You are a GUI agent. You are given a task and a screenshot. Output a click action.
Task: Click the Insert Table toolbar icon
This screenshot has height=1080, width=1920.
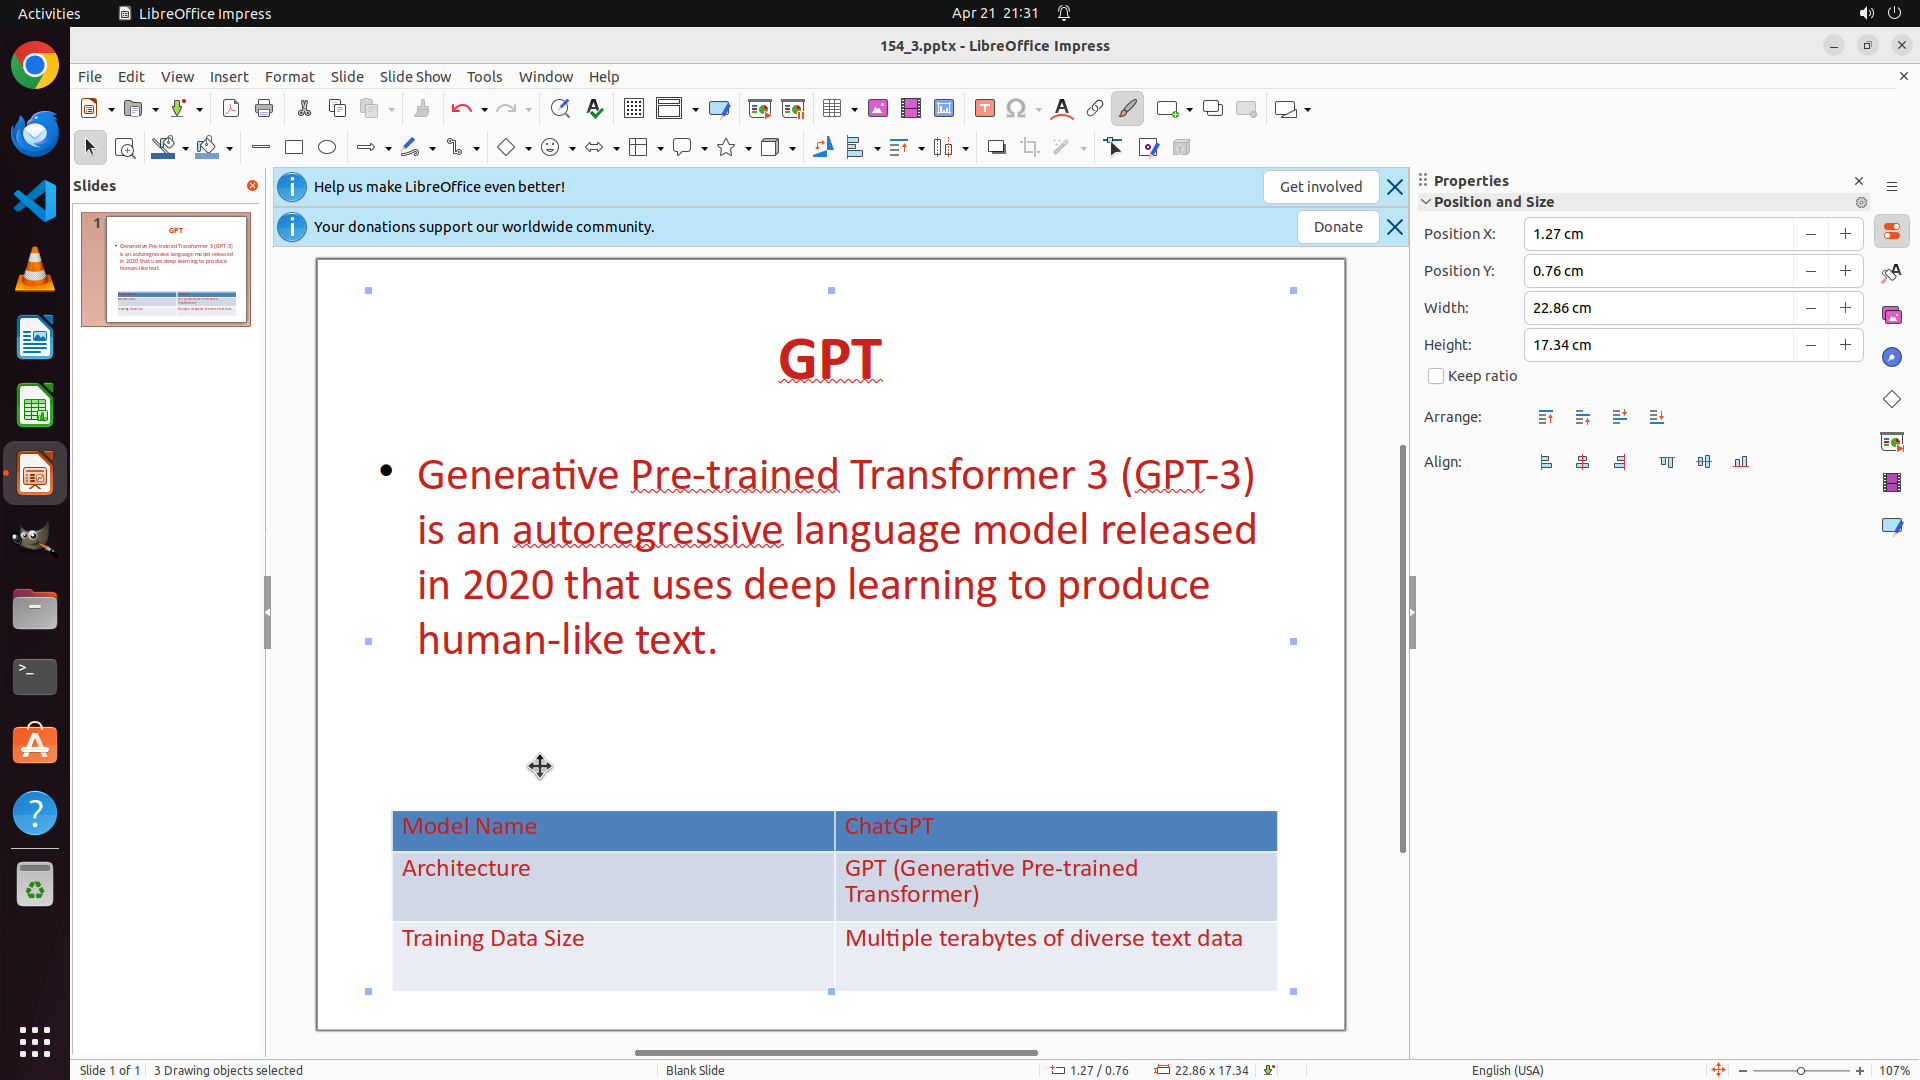coord(832,109)
